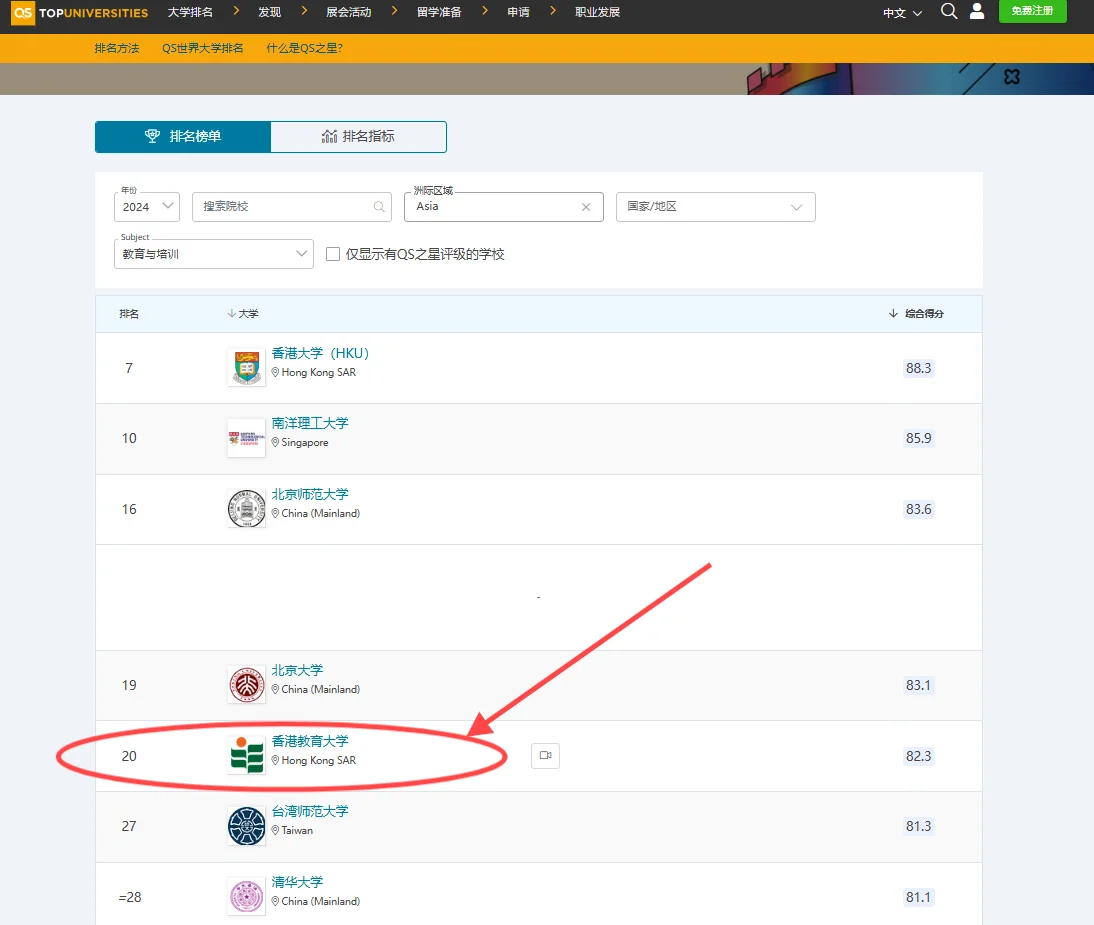Click the magnifier inside 搜索院校 field
The width and height of the screenshot is (1094, 925).
click(x=379, y=206)
